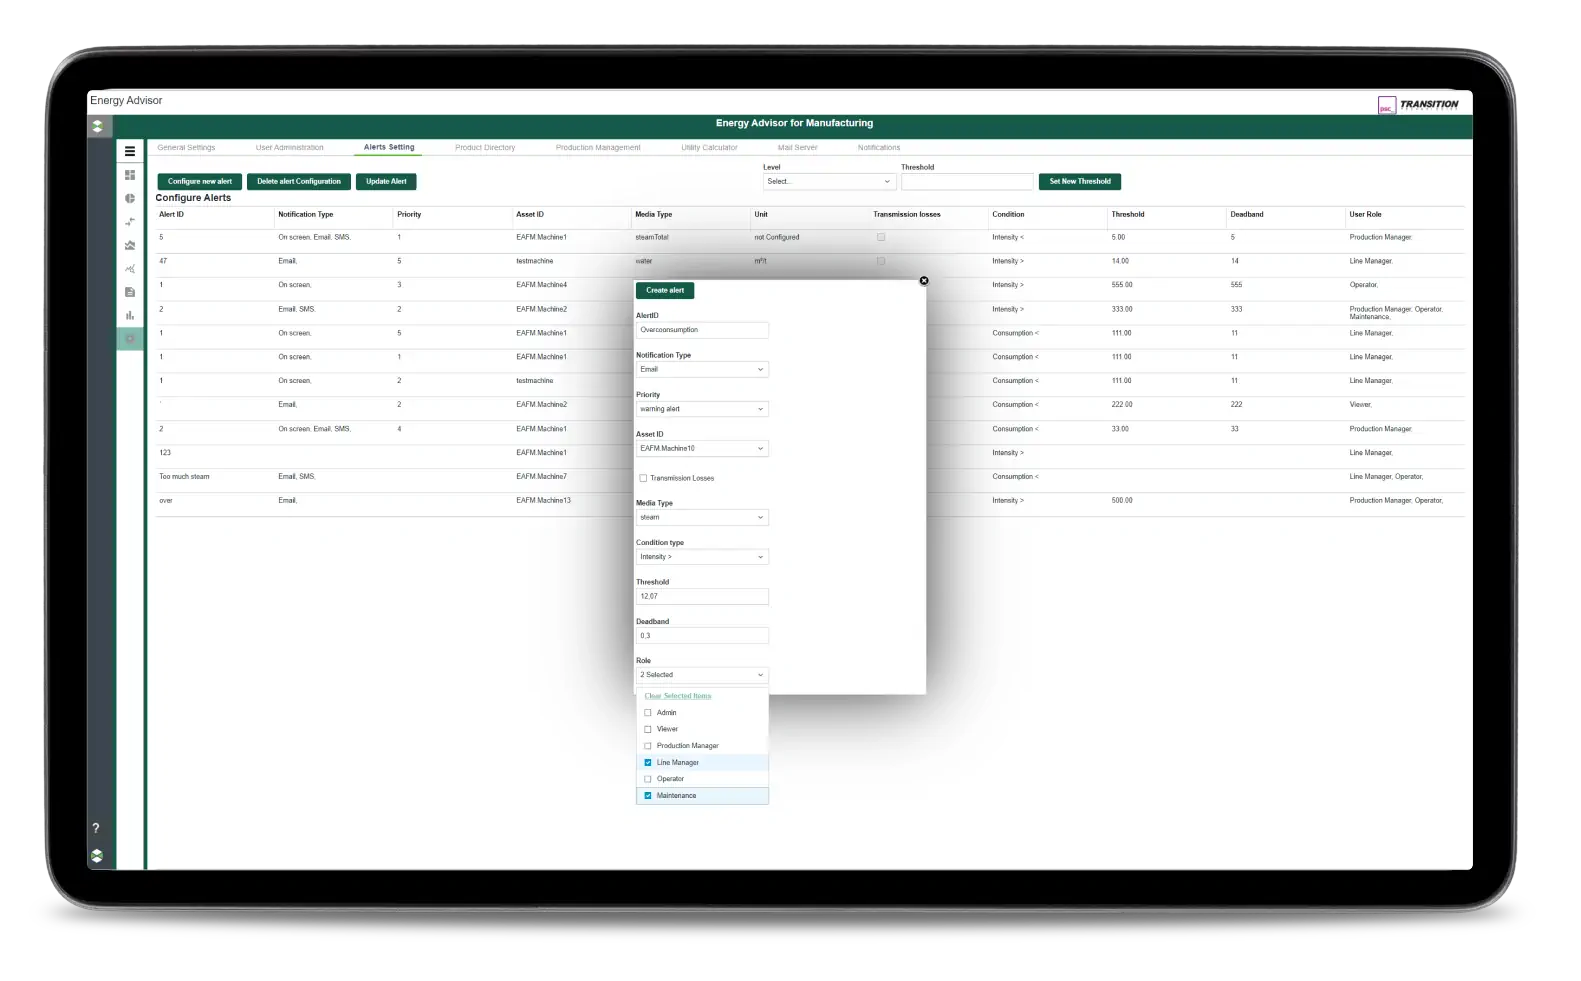1581x981 pixels.
Task: Open the hamburger menu in the sidebar
Action: (130, 151)
